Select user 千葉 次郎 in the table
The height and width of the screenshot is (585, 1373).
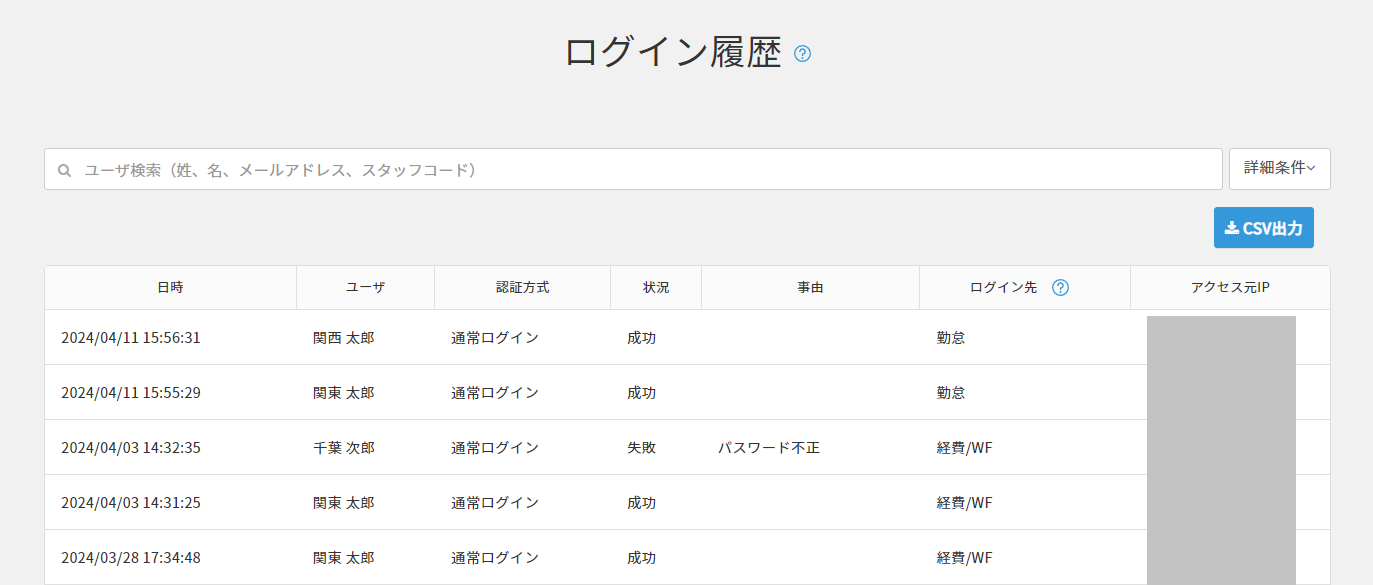343,448
